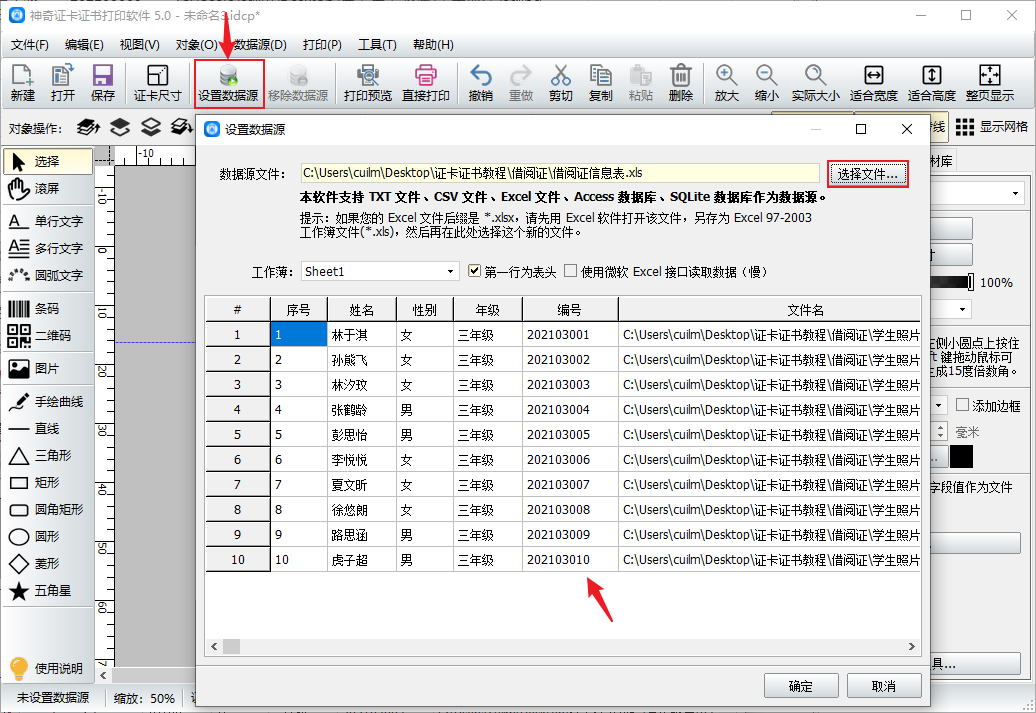Check the 添加边框 option
Viewport: 1036px width, 713px height.
962,405
